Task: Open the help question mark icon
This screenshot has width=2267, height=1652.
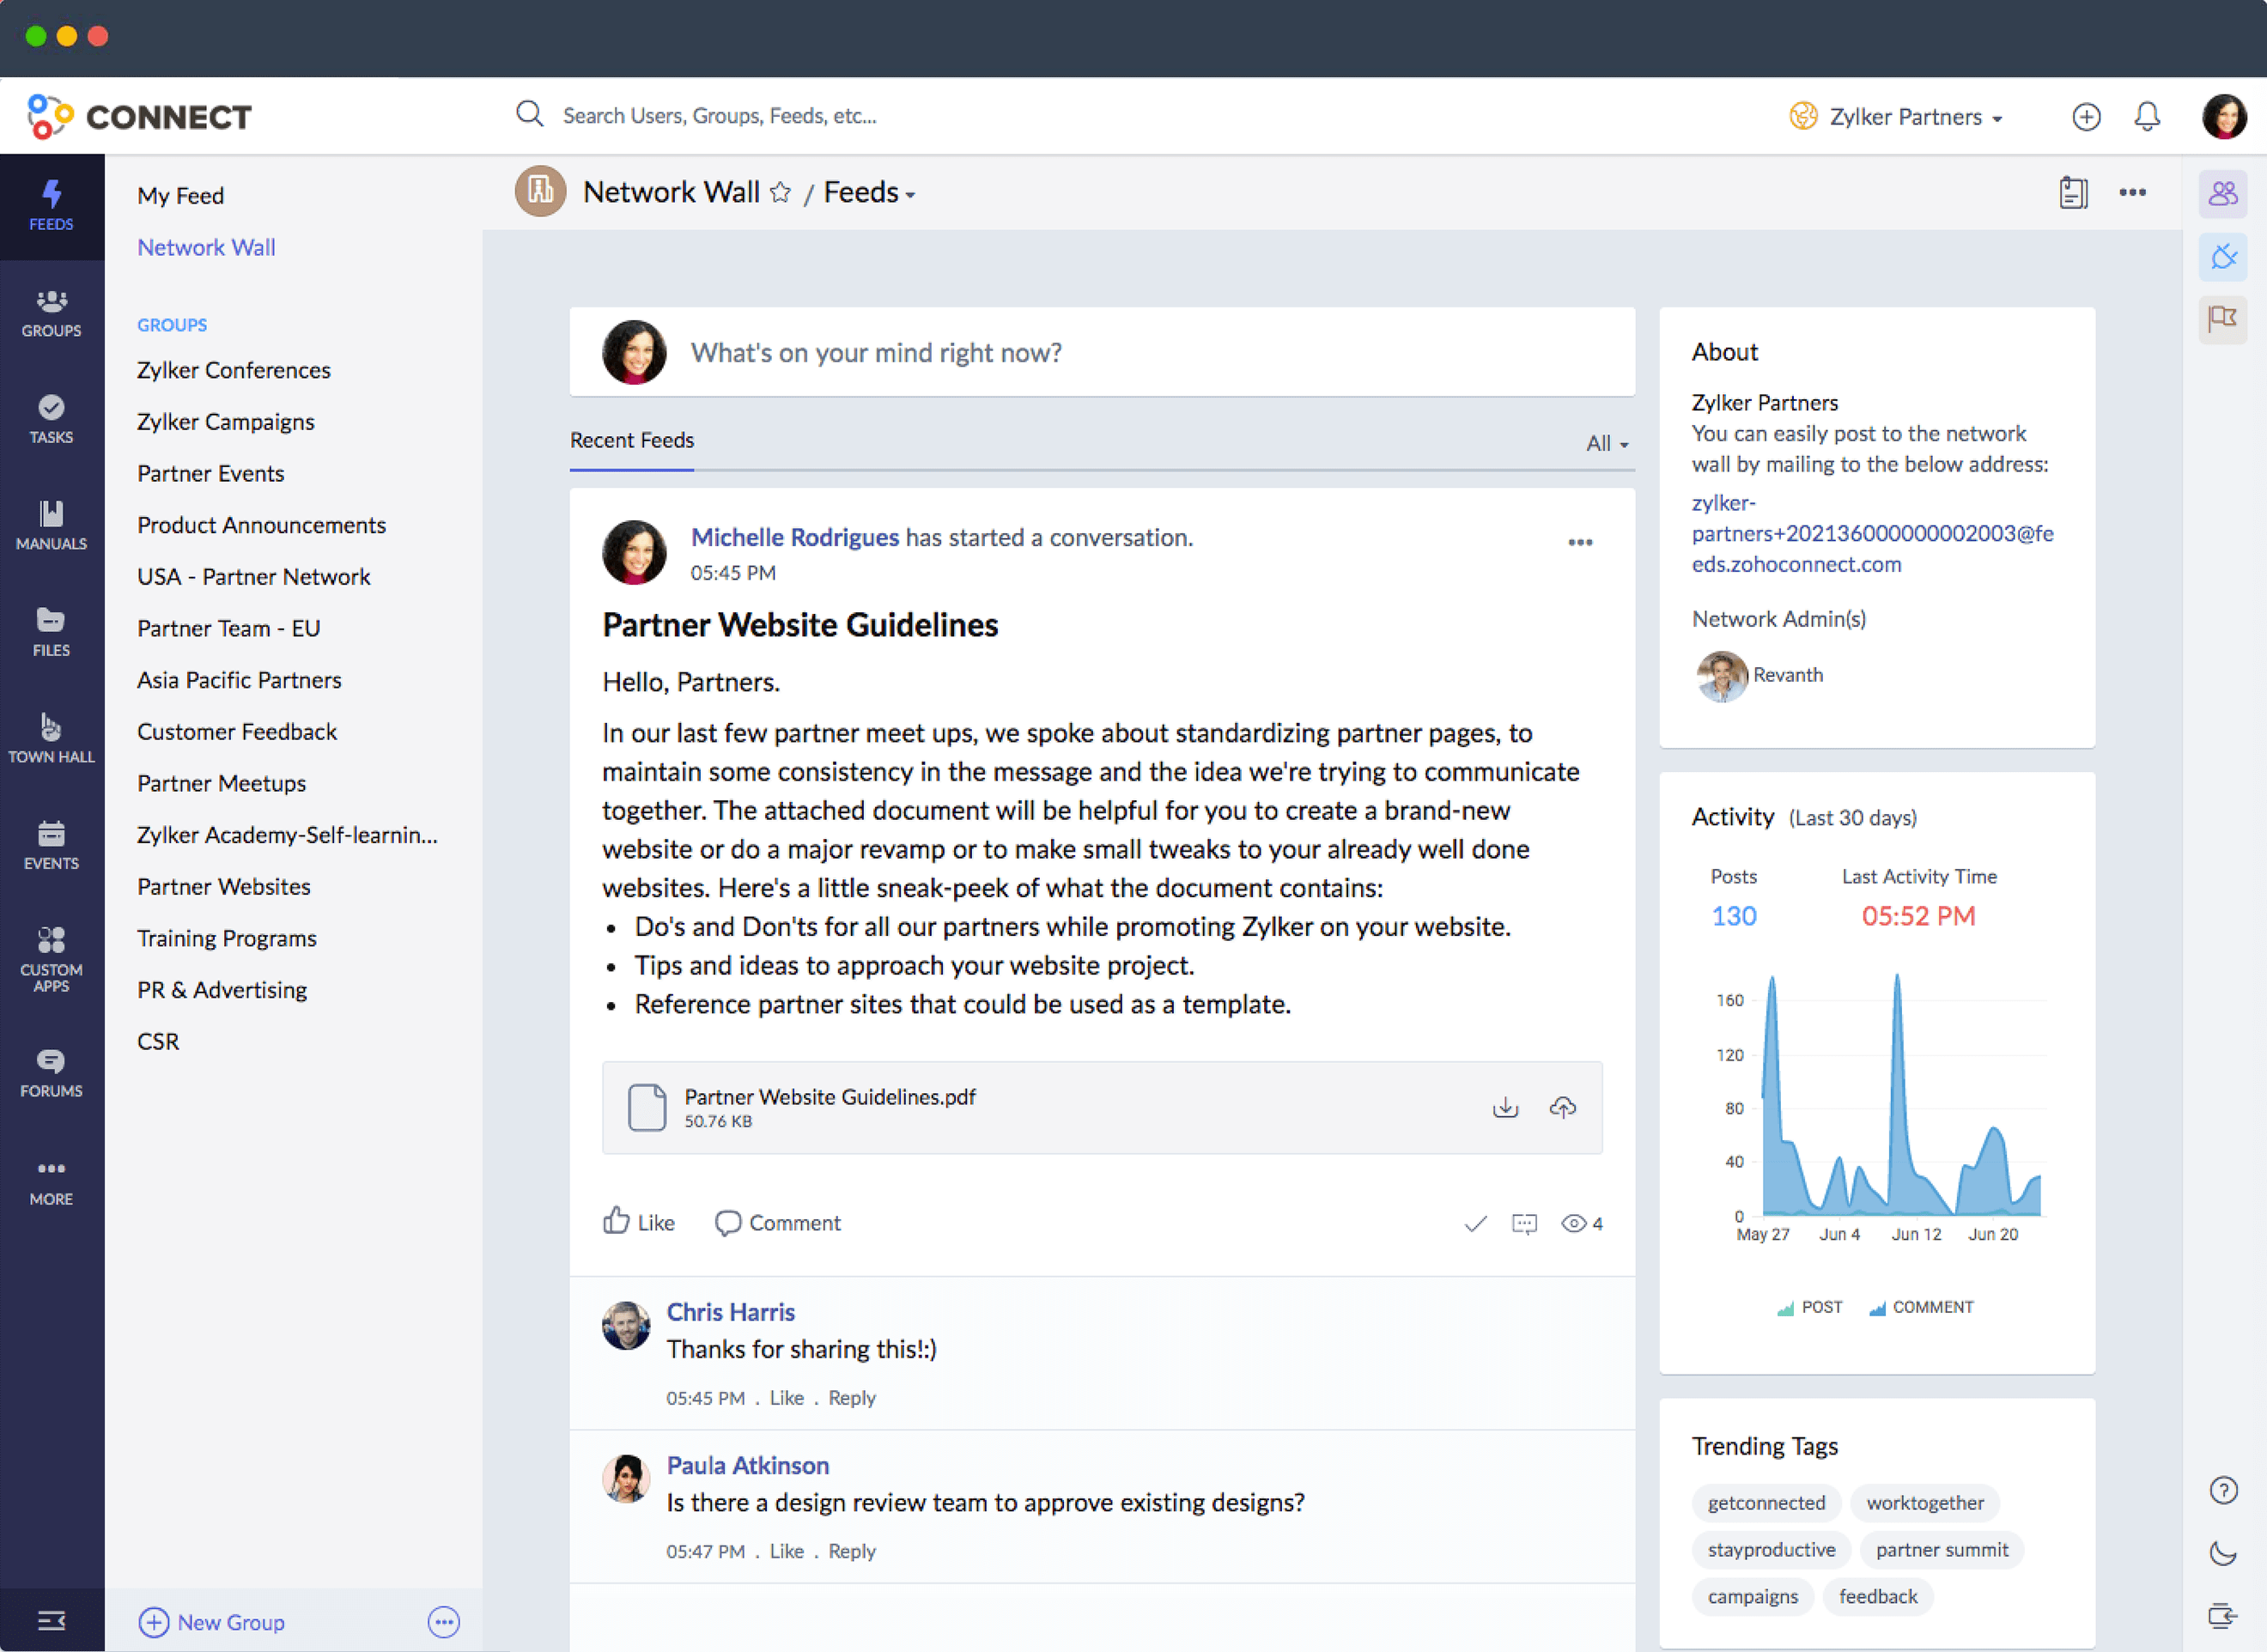Action: [x=2222, y=1490]
